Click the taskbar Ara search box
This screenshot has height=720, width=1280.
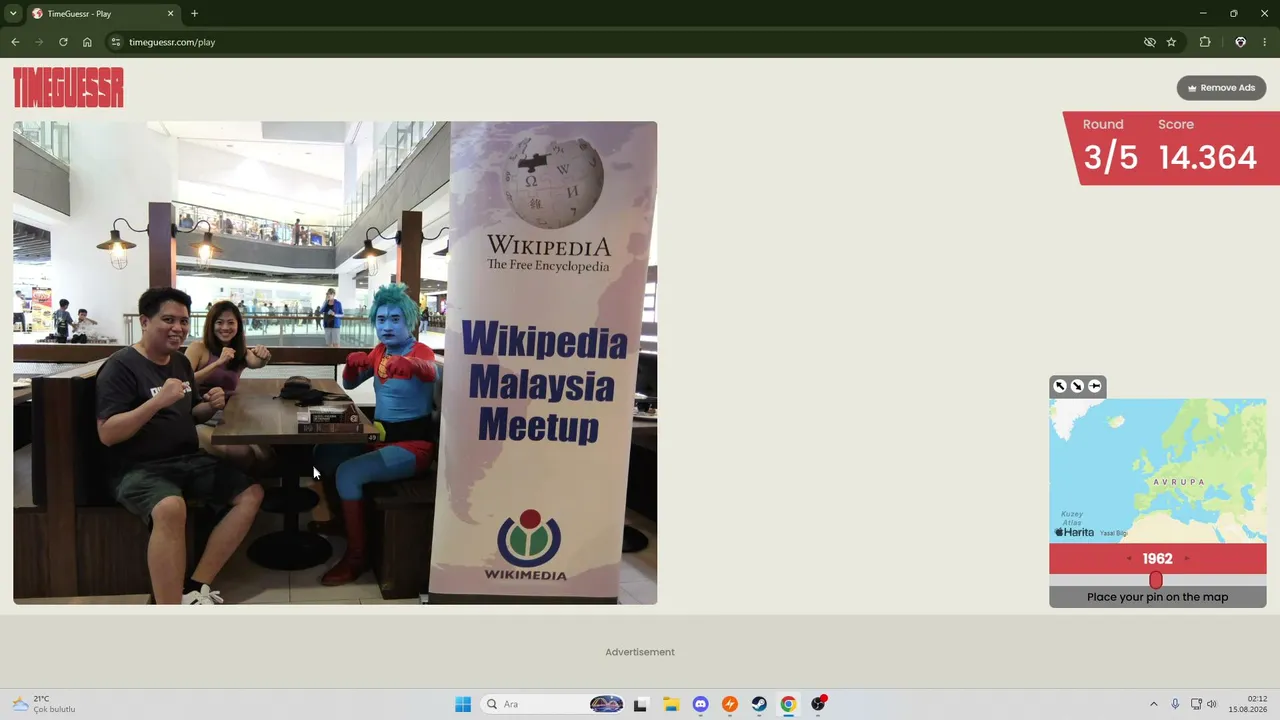coord(554,704)
